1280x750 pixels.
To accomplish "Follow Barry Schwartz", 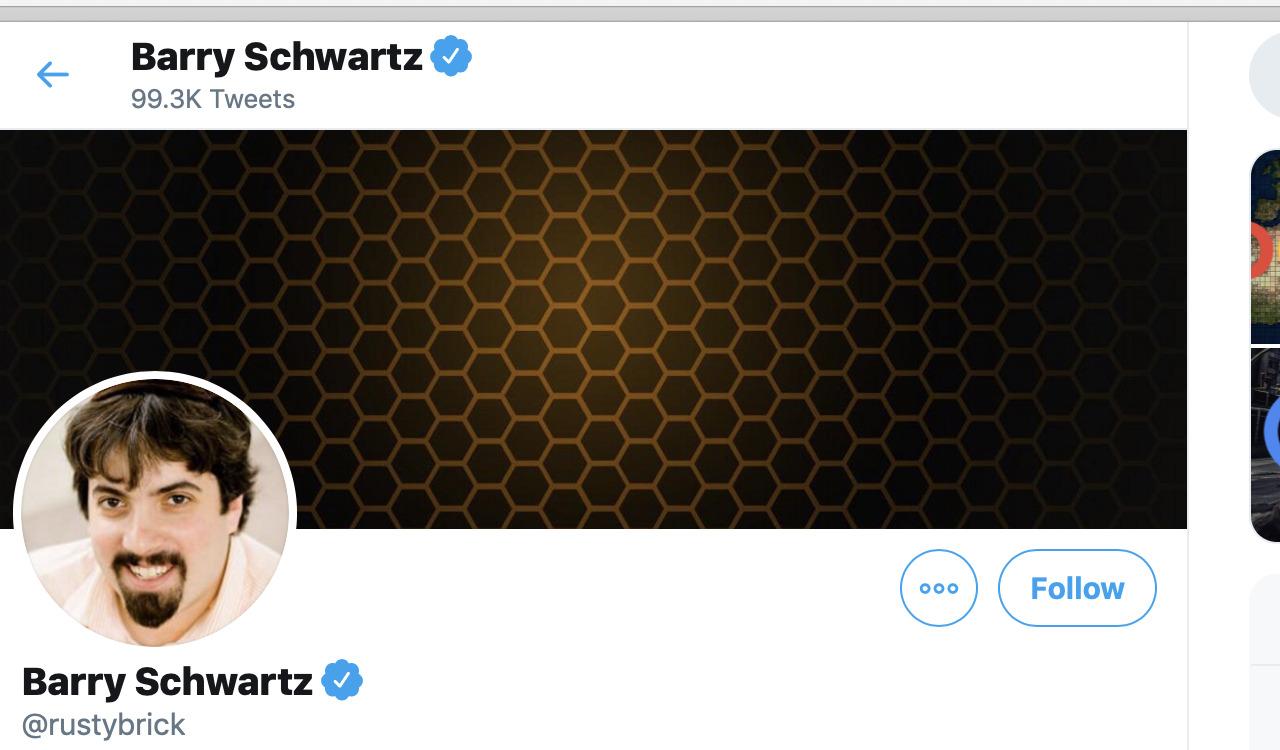I will coord(1077,588).
